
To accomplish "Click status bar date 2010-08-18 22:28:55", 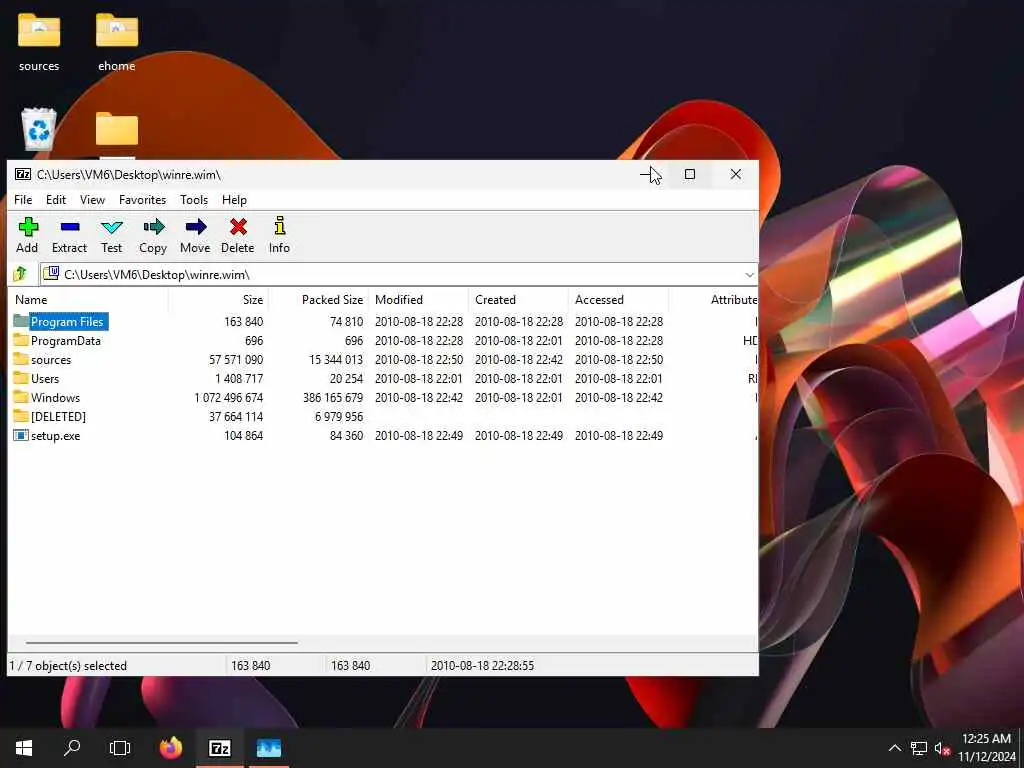I will click(482, 665).
